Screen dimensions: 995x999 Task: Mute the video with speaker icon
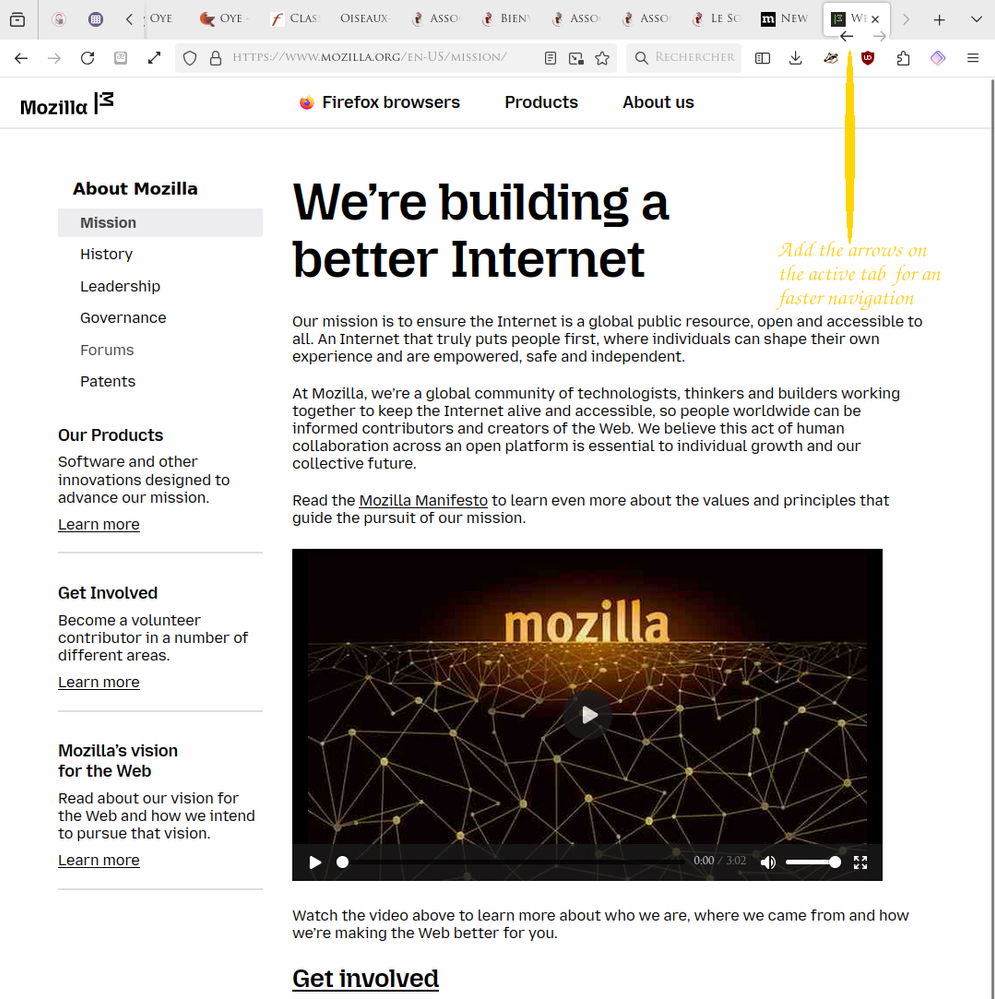[x=767, y=862]
